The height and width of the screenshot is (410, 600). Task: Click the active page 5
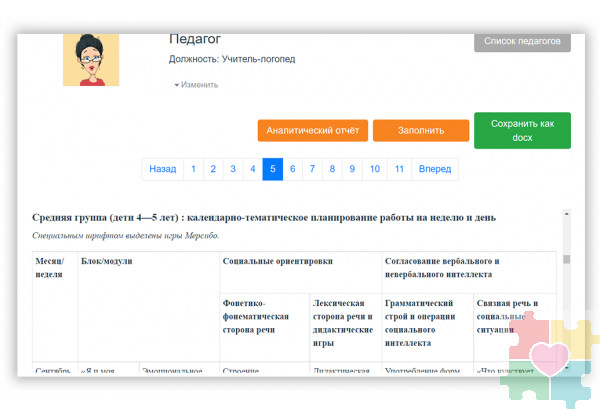tap(272, 169)
